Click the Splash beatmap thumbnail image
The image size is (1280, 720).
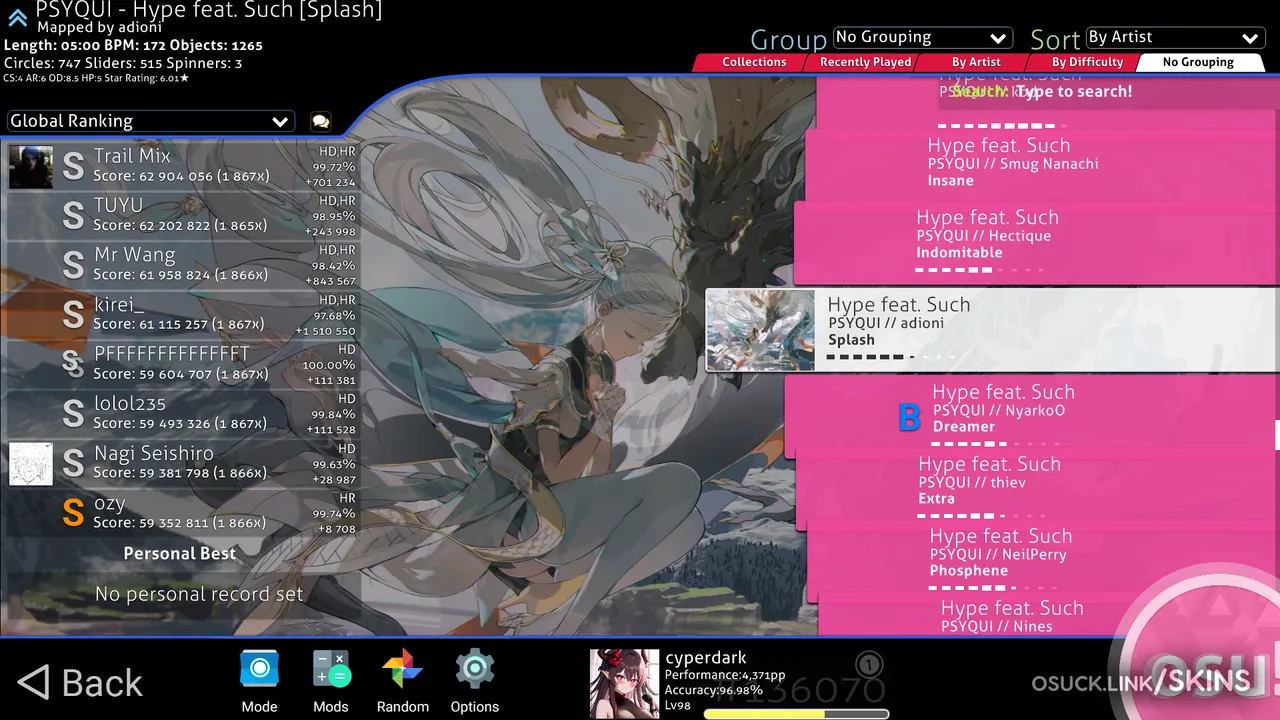click(x=760, y=330)
